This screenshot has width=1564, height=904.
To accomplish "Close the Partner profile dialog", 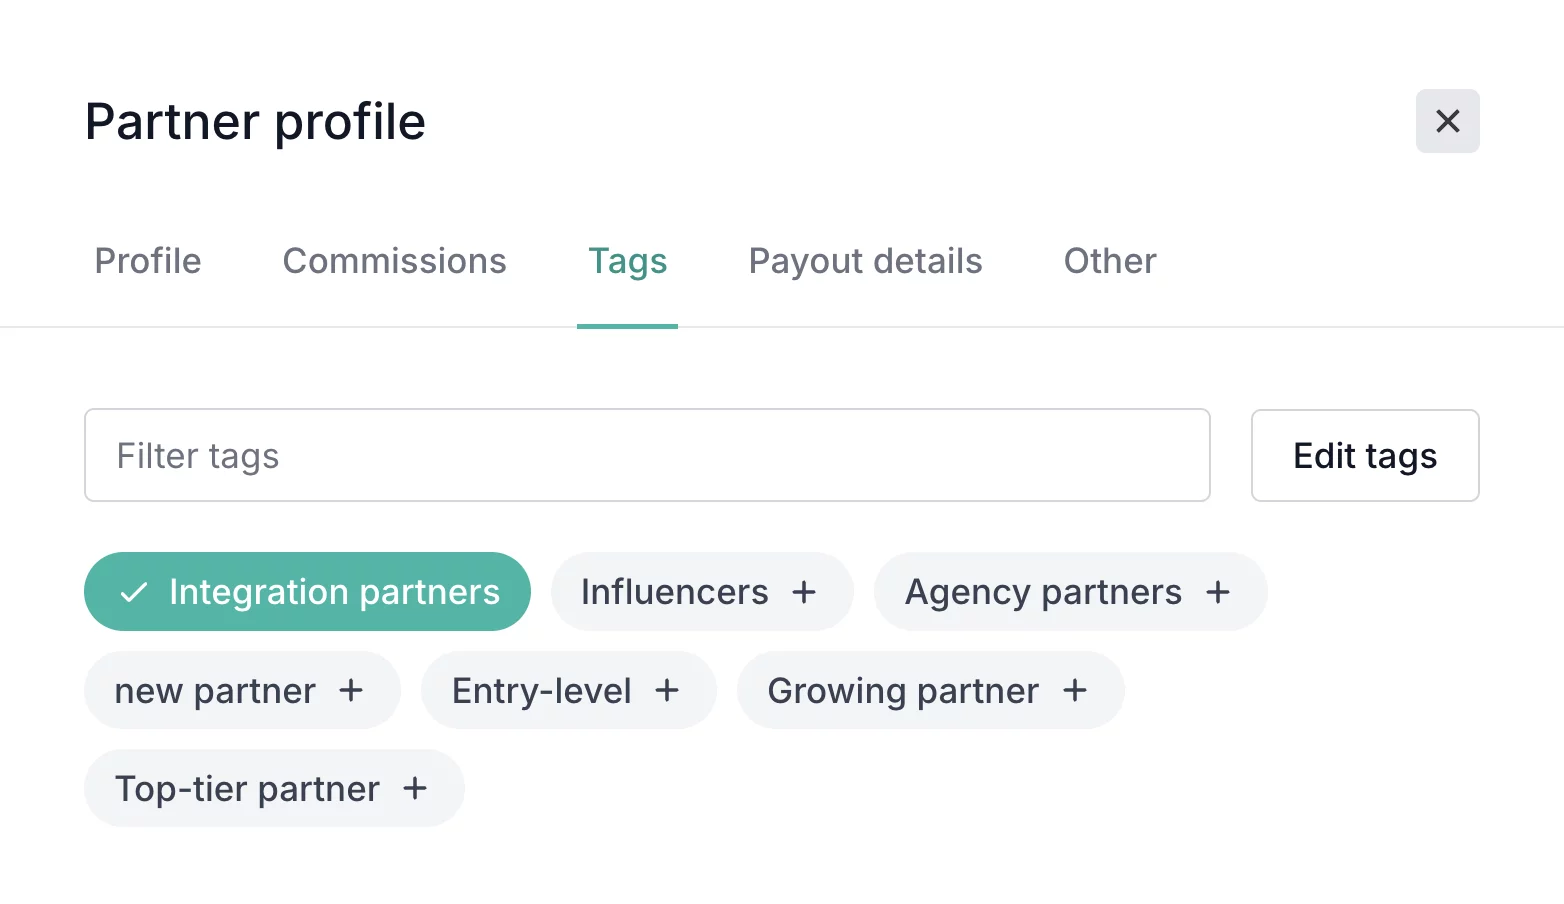I will (x=1447, y=121).
